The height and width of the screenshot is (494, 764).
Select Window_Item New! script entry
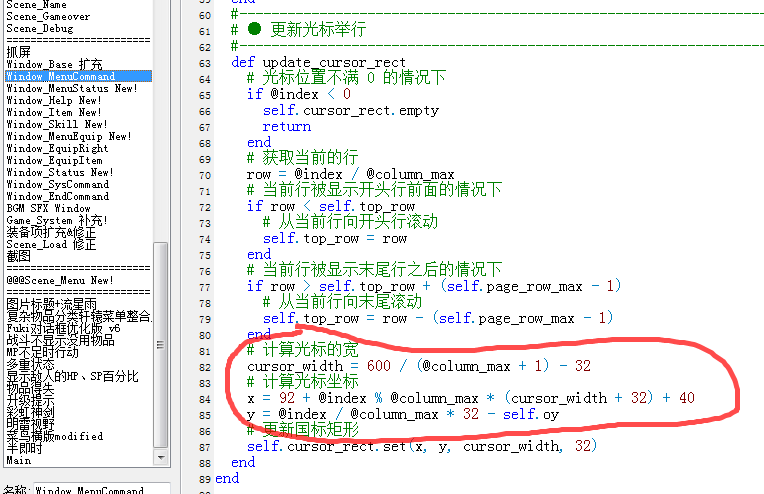[54, 113]
